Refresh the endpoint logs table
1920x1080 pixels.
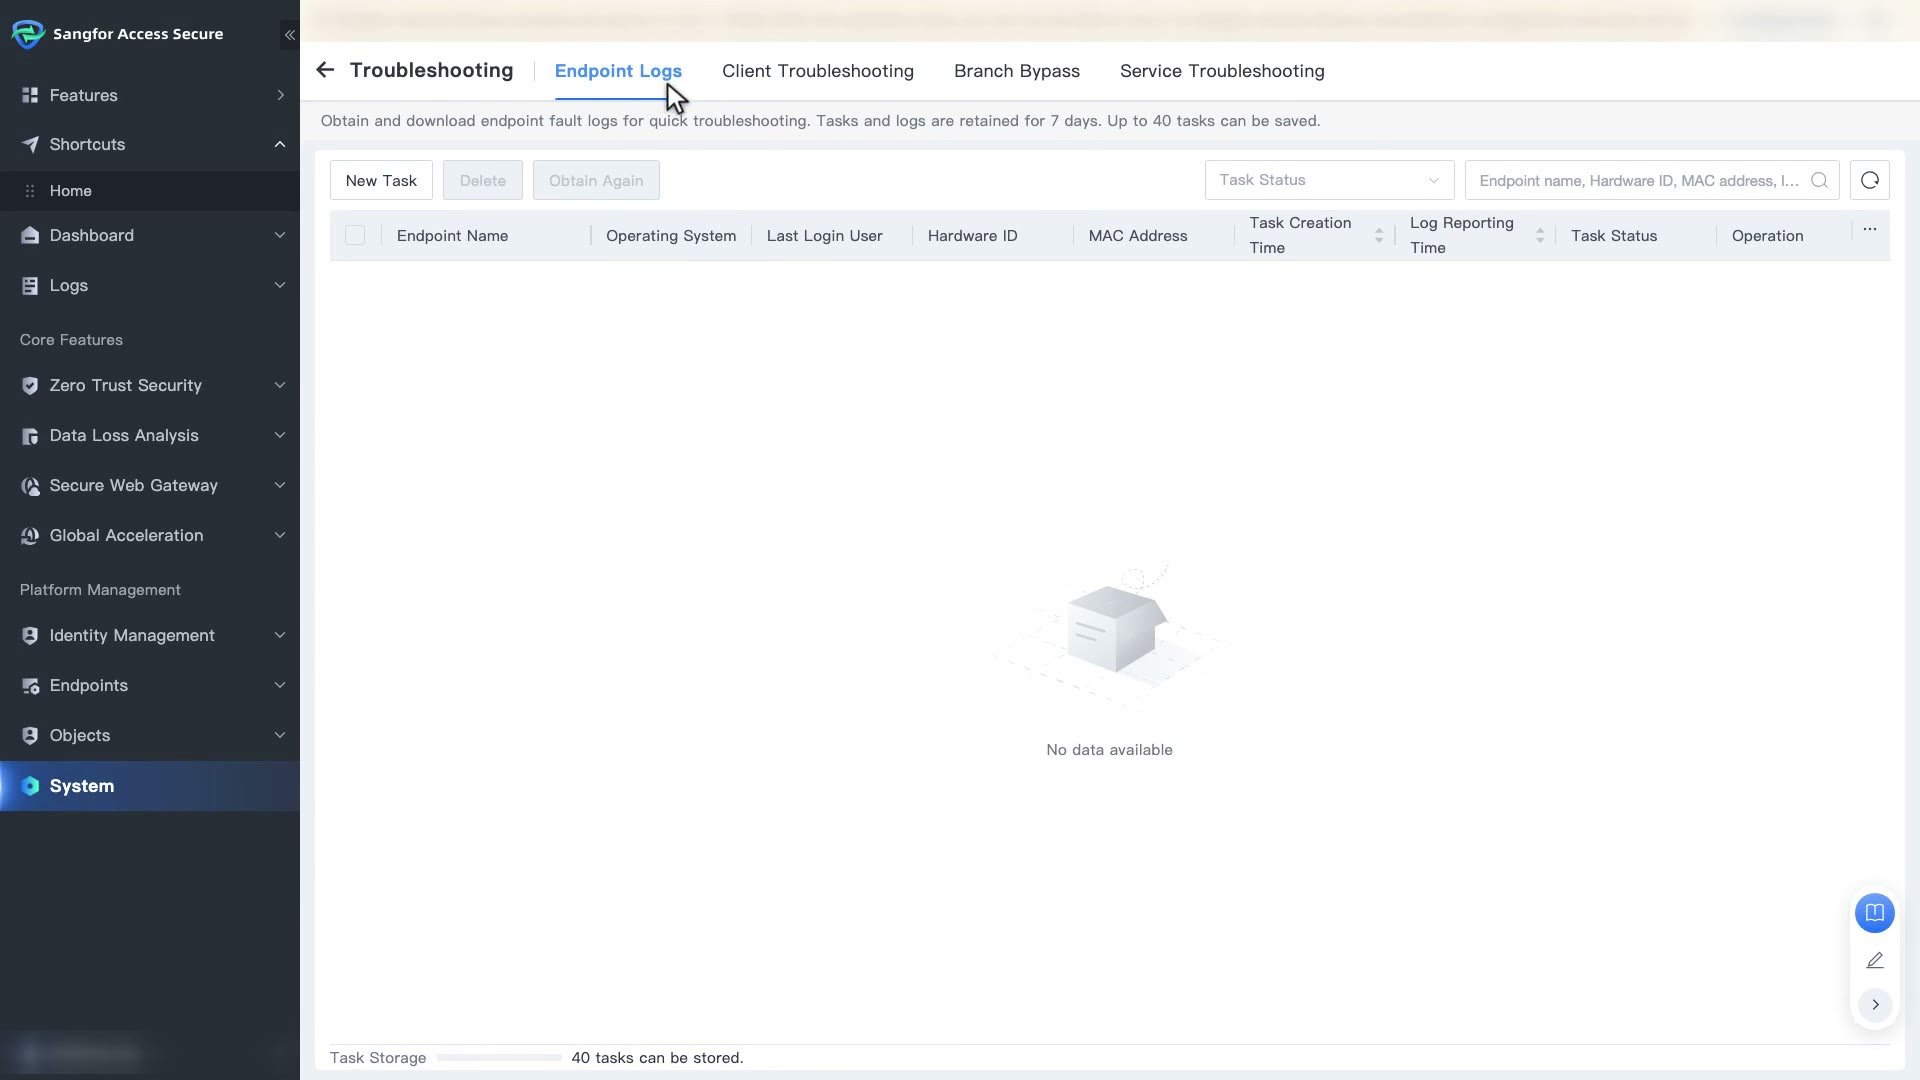click(x=1869, y=180)
